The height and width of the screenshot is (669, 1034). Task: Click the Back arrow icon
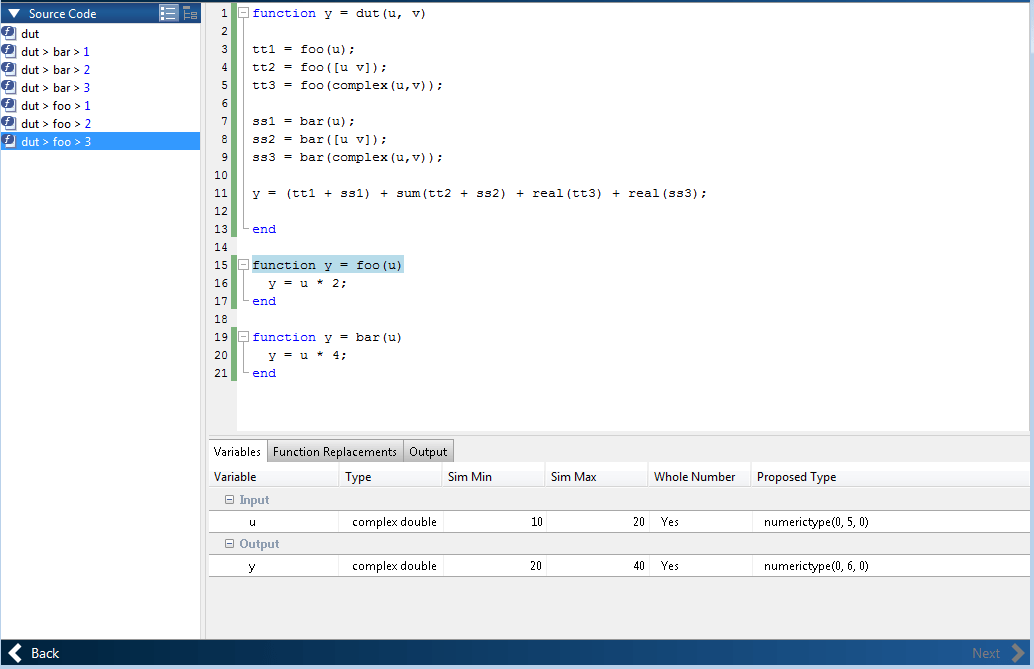tap(15, 653)
